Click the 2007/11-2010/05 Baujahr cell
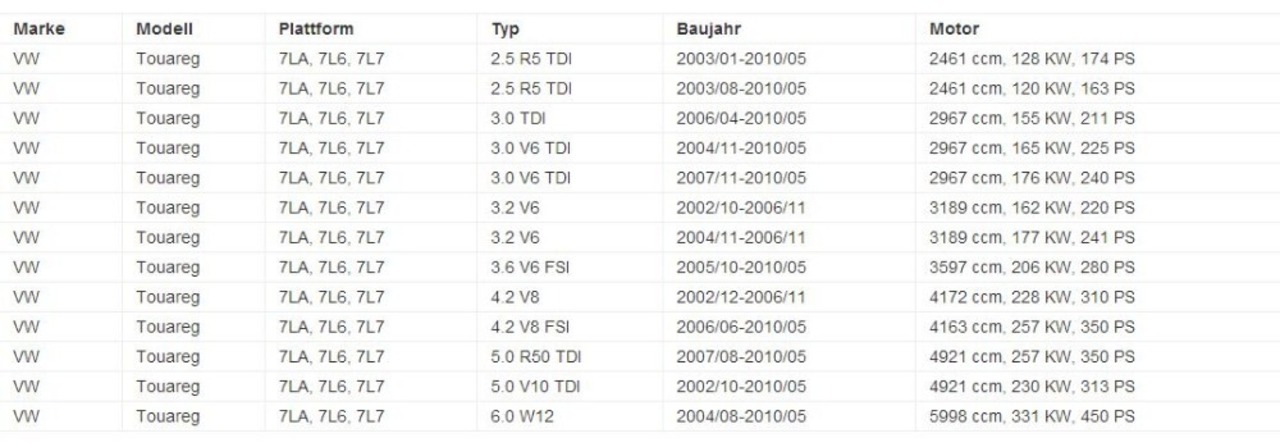This screenshot has width=1280, height=447. (x=741, y=177)
